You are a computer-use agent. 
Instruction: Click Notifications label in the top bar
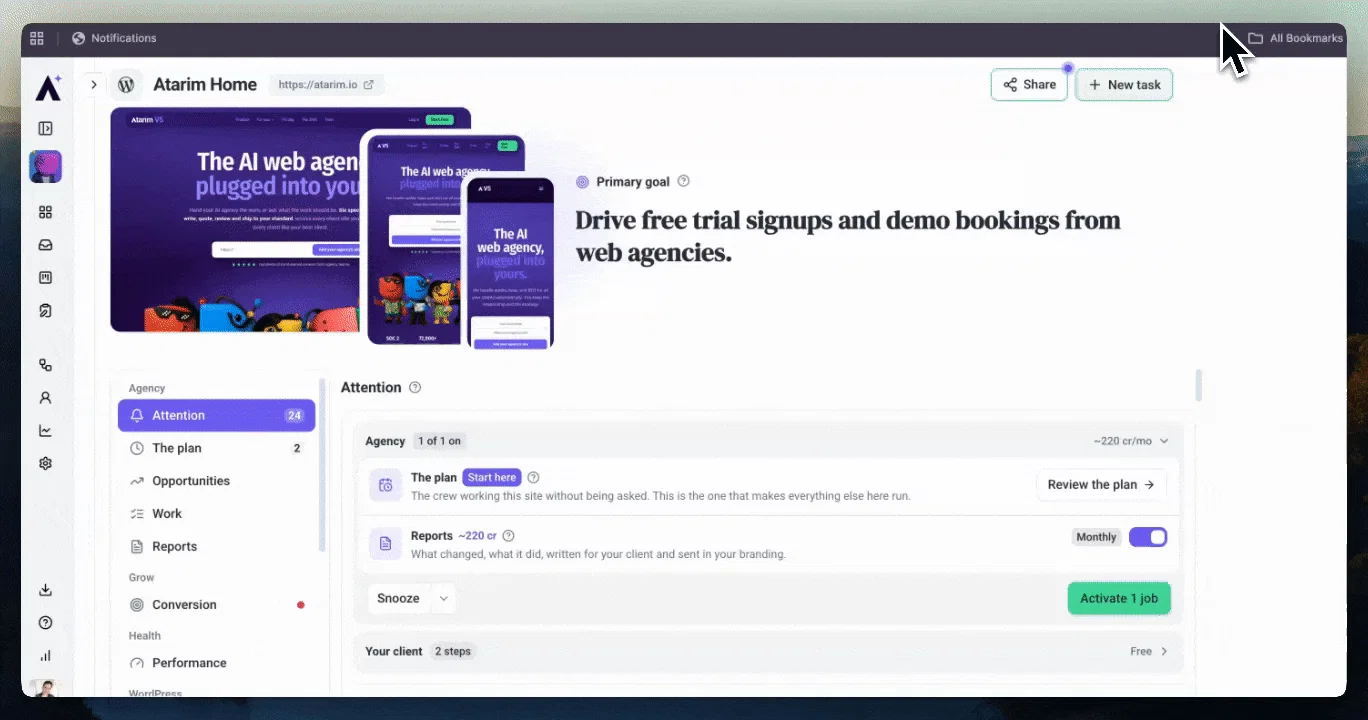[124, 38]
